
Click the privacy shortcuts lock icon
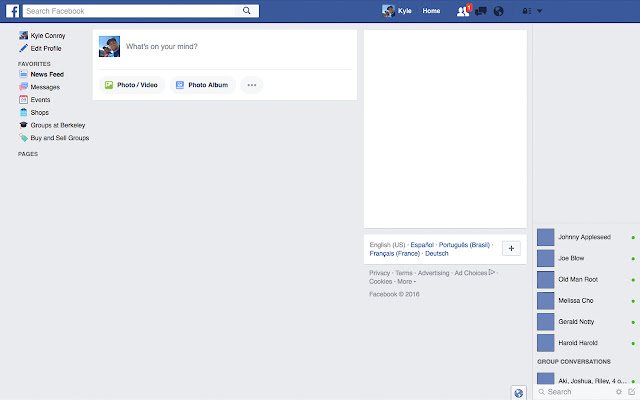tap(525, 11)
